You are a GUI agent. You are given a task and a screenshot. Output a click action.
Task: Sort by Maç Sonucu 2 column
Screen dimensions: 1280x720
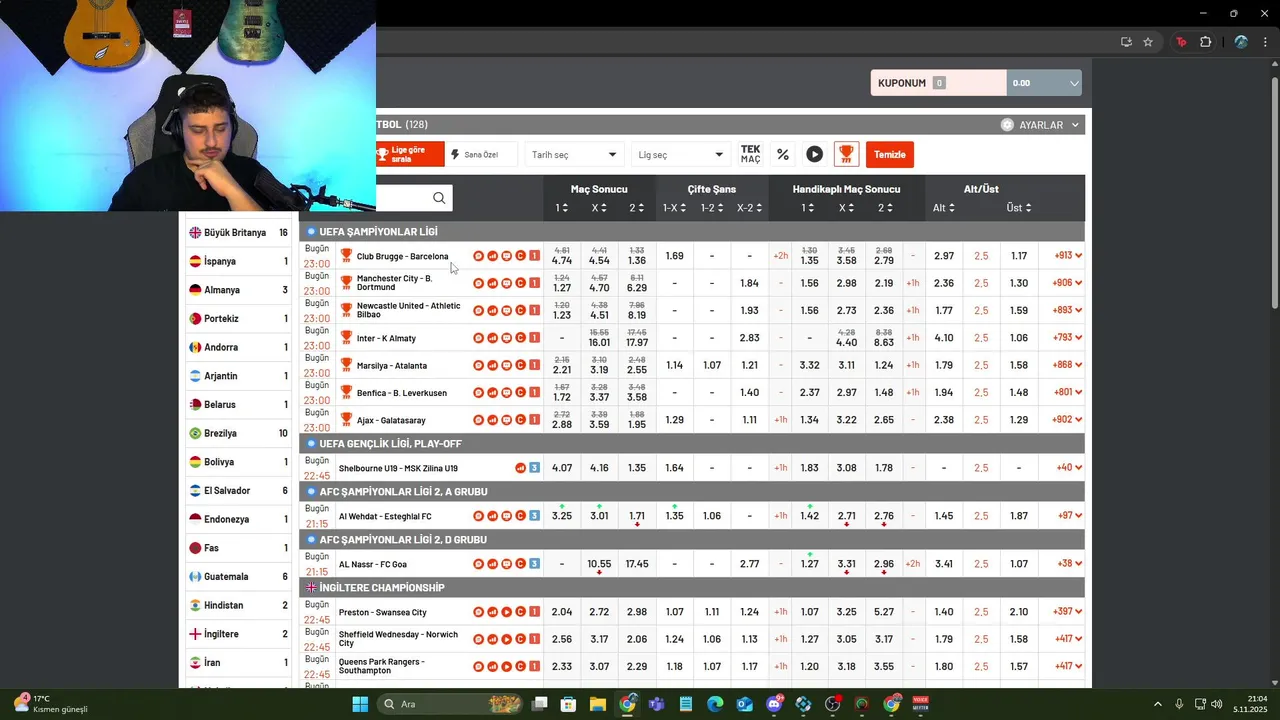(x=637, y=208)
